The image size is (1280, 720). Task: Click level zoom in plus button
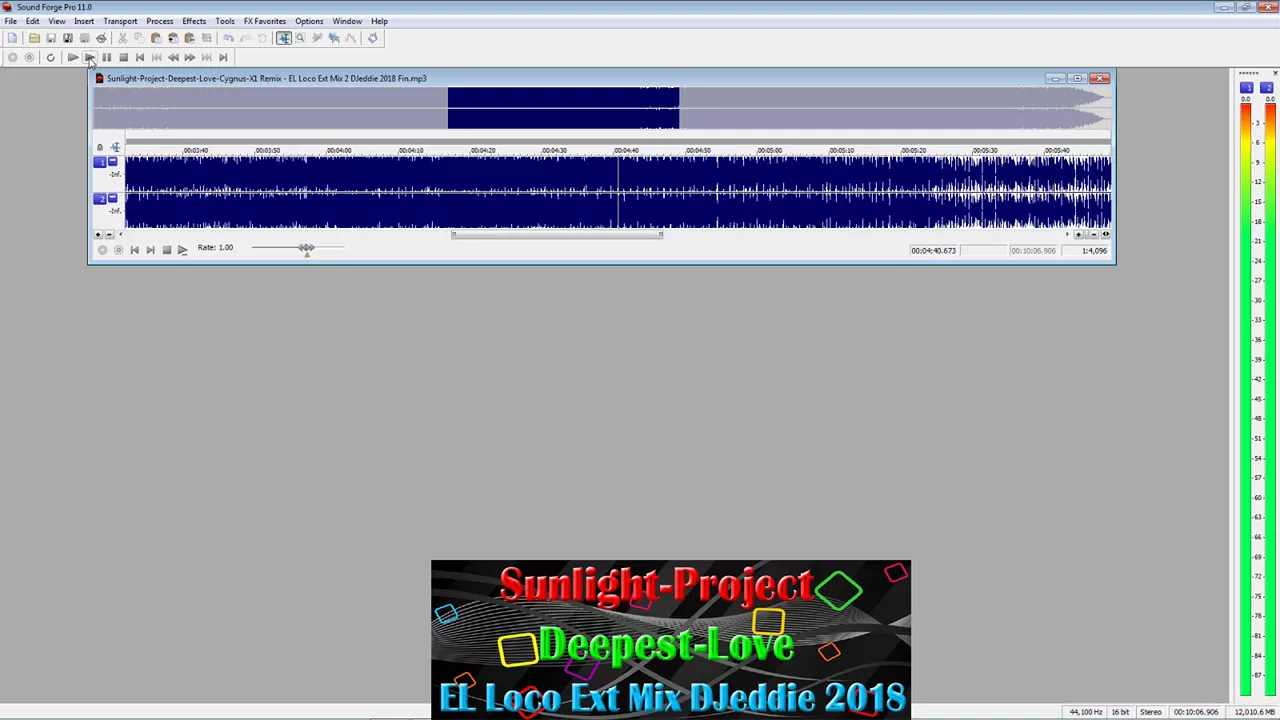pos(98,235)
